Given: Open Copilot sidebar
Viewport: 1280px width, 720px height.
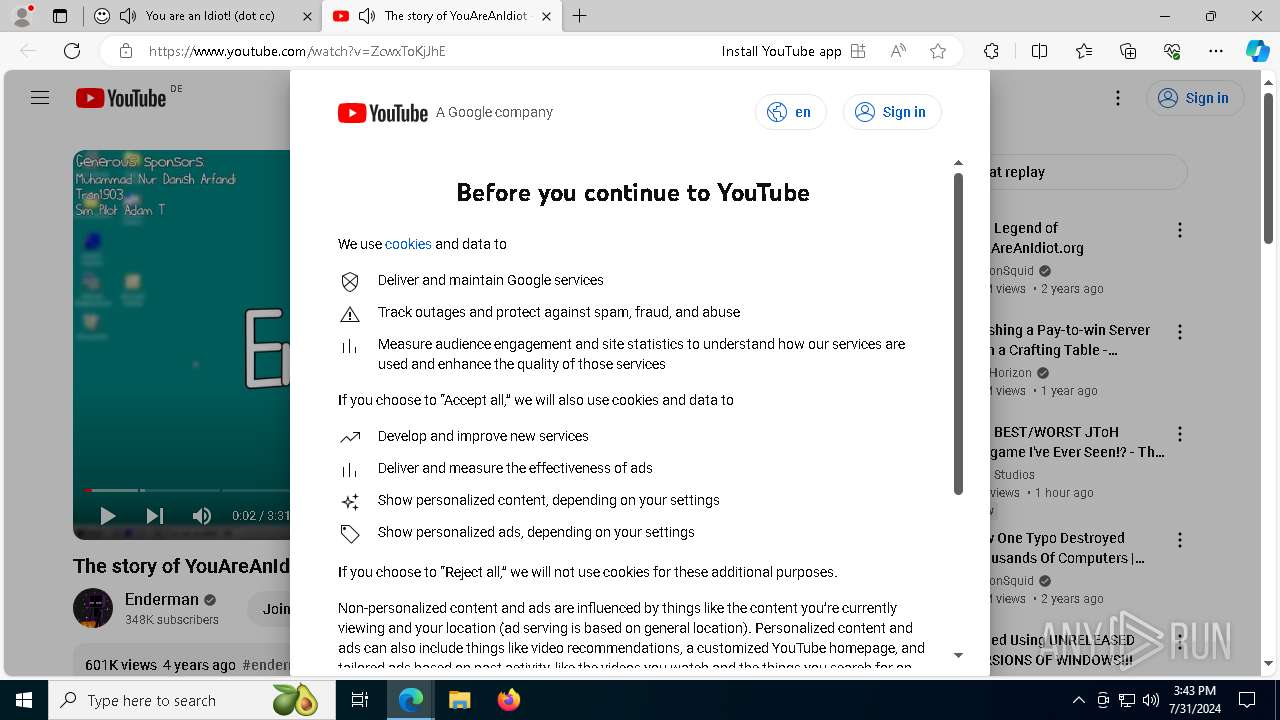Looking at the screenshot, I should 1257,51.
